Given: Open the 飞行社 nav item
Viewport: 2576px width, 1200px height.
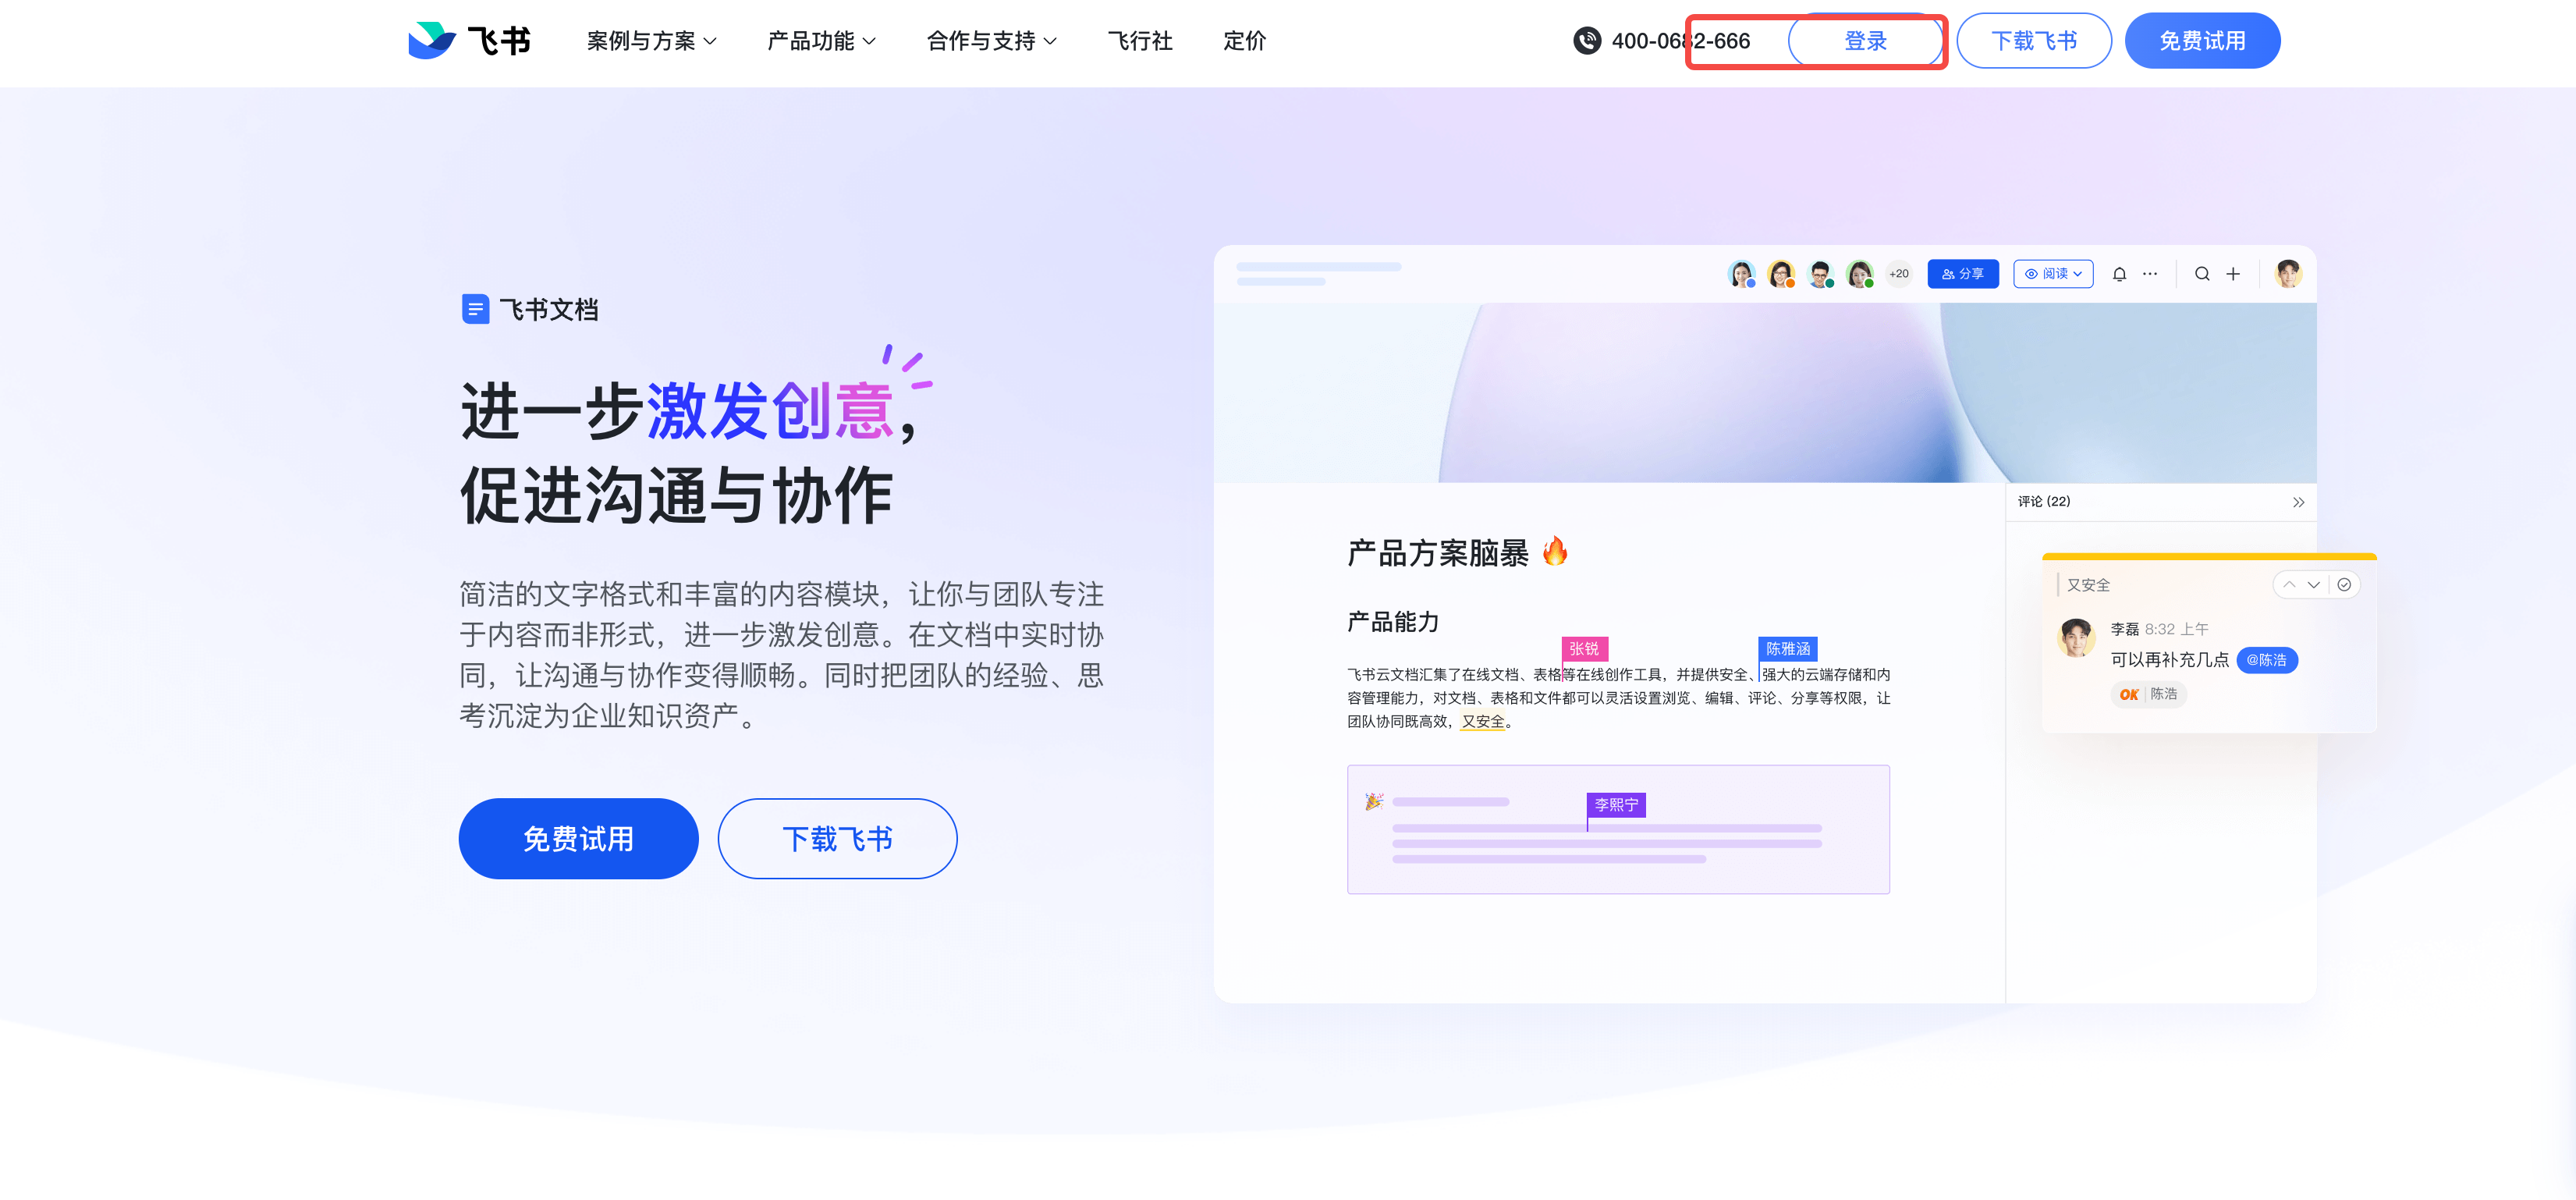Looking at the screenshot, I should (1140, 41).
